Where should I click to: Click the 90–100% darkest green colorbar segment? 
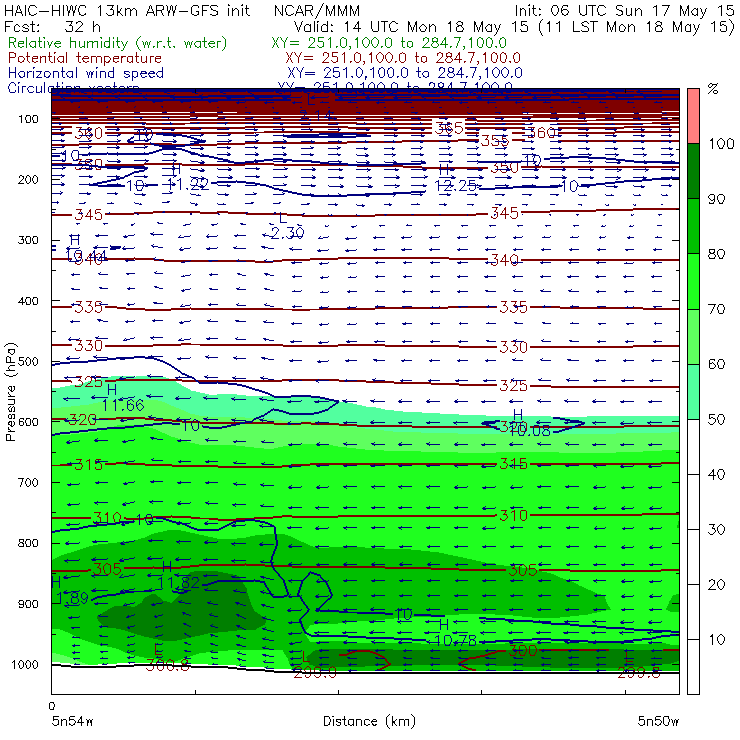693,171
